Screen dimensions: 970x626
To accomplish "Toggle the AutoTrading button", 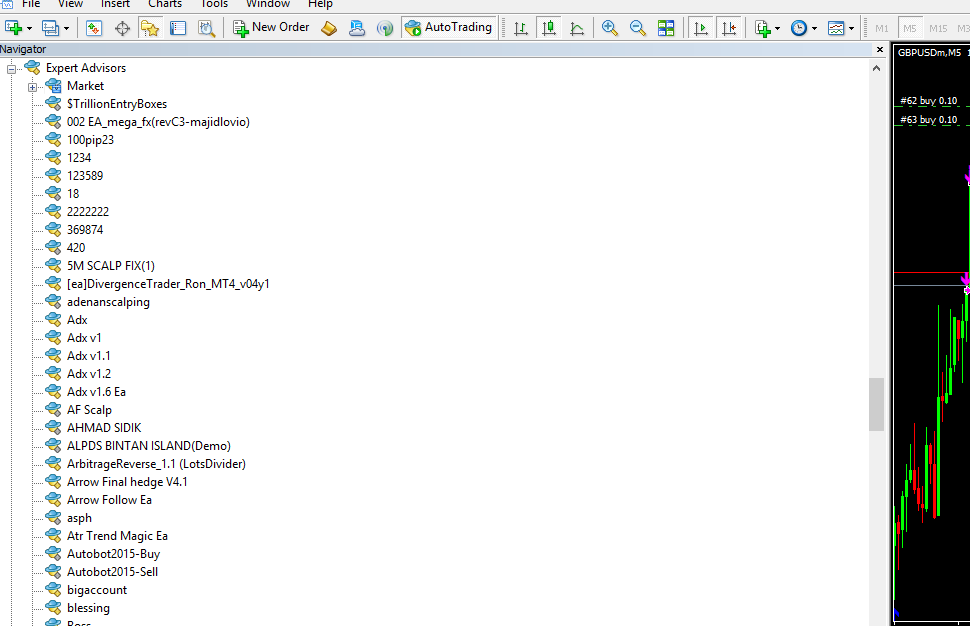I will click(x=449, y=27).
